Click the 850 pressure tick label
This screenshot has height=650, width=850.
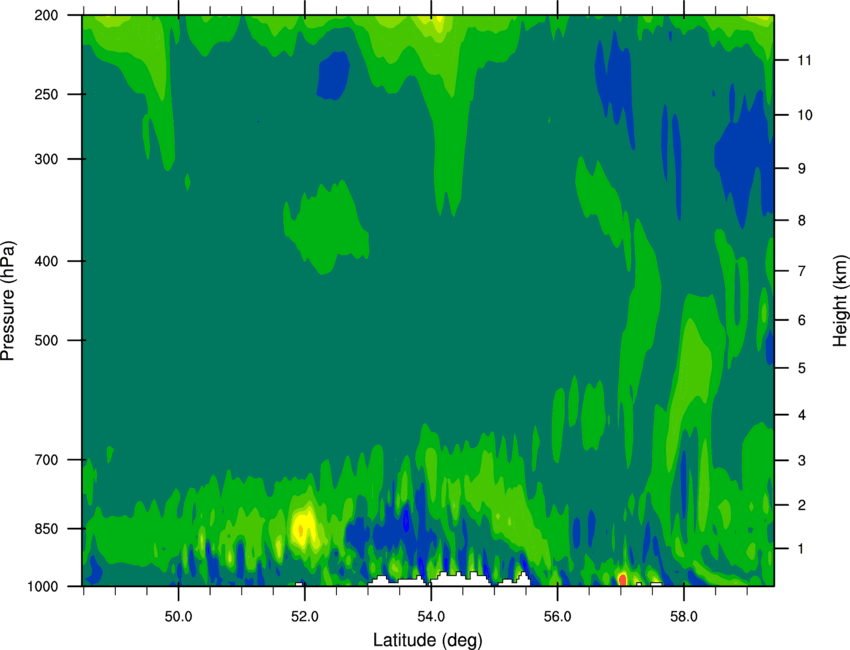(46, 529)
